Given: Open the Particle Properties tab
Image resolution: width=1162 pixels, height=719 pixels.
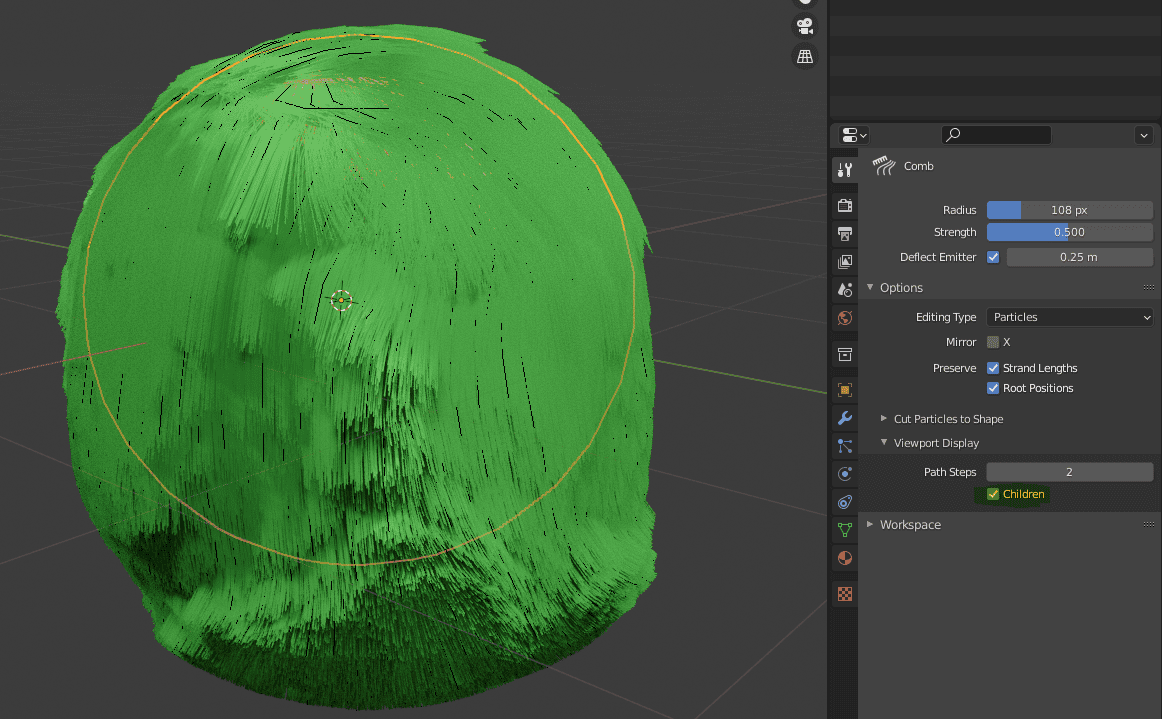Looking at the screenshot, I should (x=844, y=445).
